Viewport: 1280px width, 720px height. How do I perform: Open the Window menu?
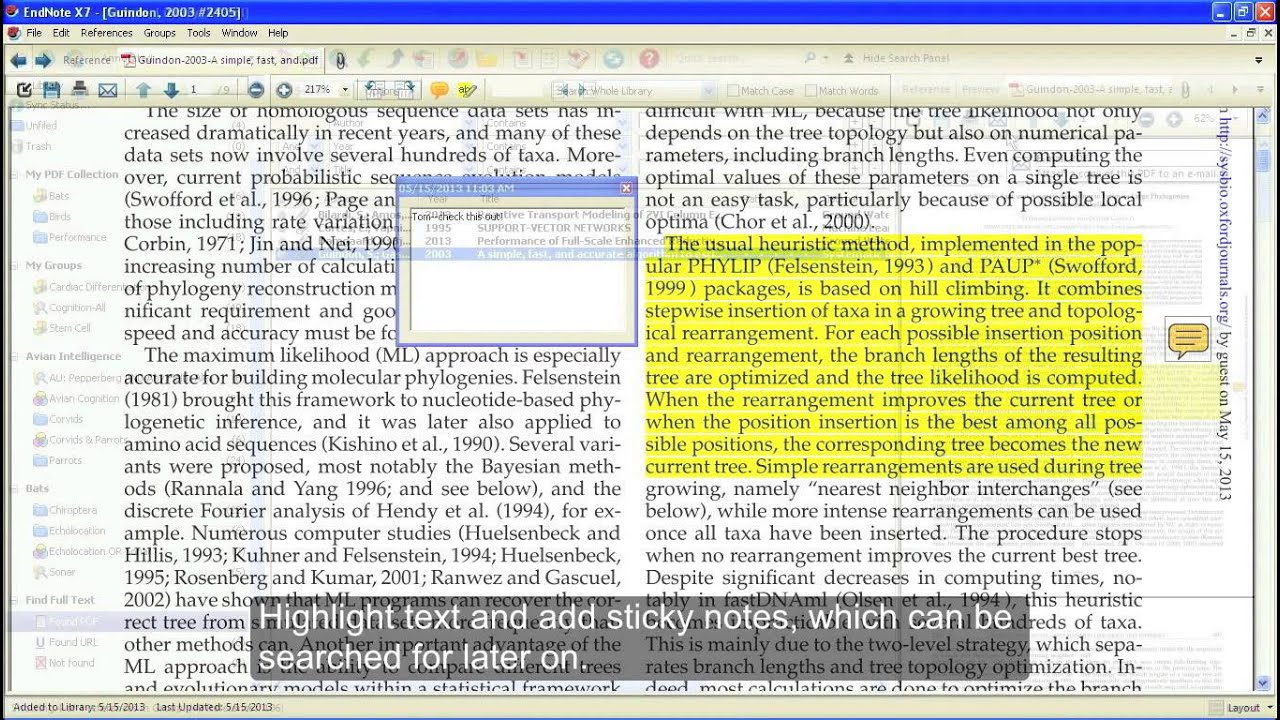[239, 33]
